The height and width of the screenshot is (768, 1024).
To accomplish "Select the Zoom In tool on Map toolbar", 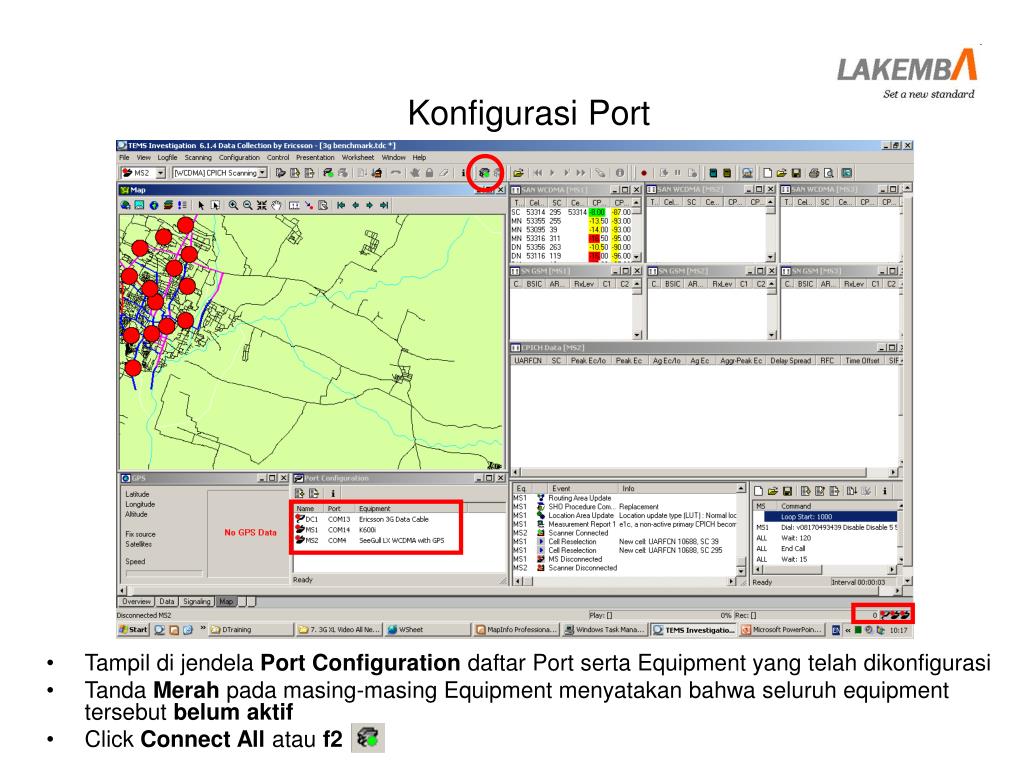I will (233, 205).
